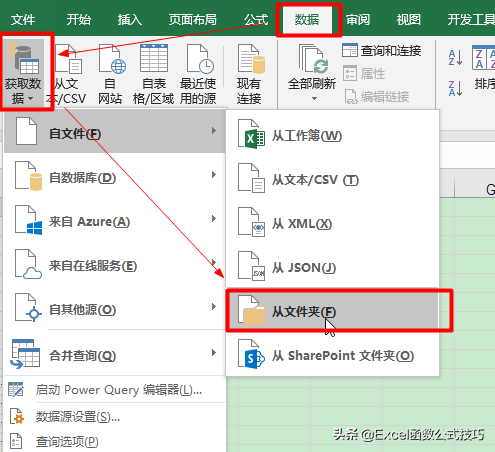This screenshot has width=495, height=452.
Task: Open the 开发工具 tab
Action: pyautogui.click(x=471, y=20)
